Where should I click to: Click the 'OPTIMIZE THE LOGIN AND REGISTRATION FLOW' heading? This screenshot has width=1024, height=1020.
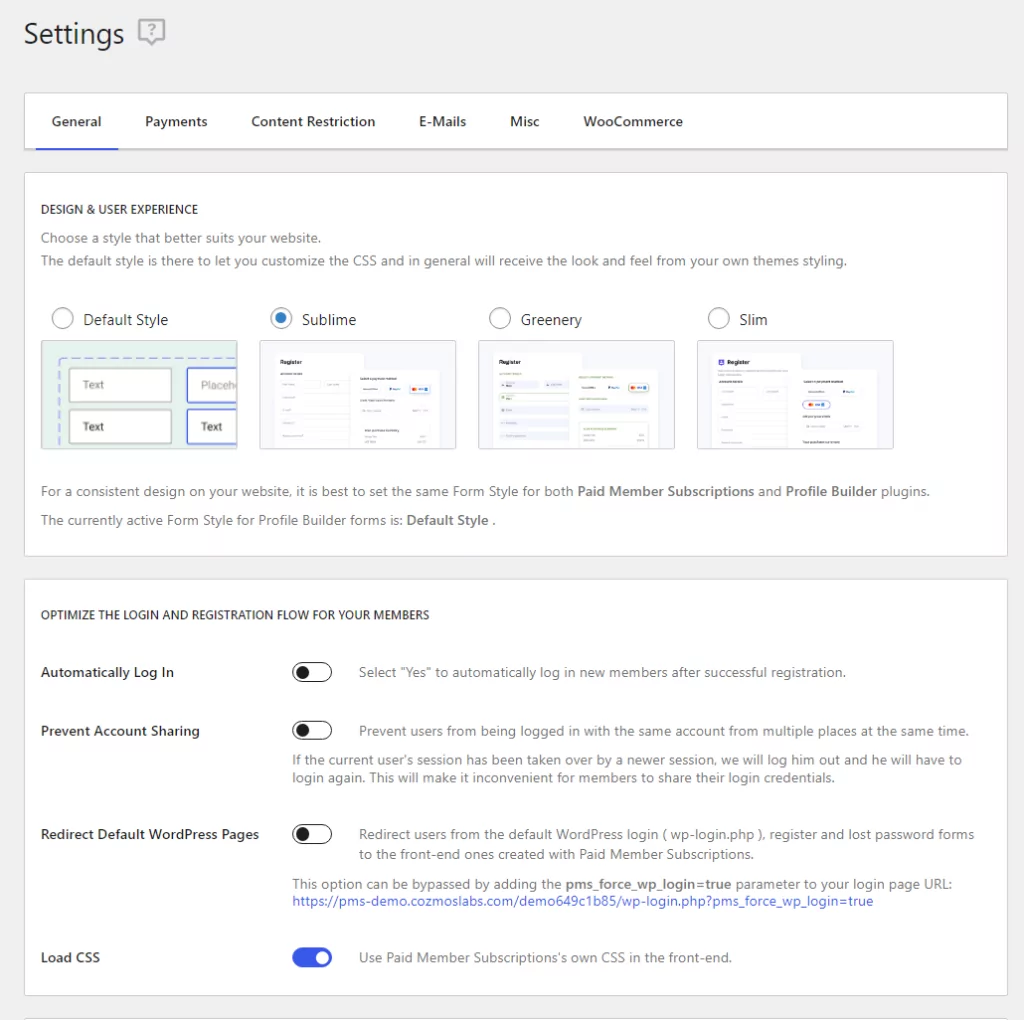click(x=235, y=615)
